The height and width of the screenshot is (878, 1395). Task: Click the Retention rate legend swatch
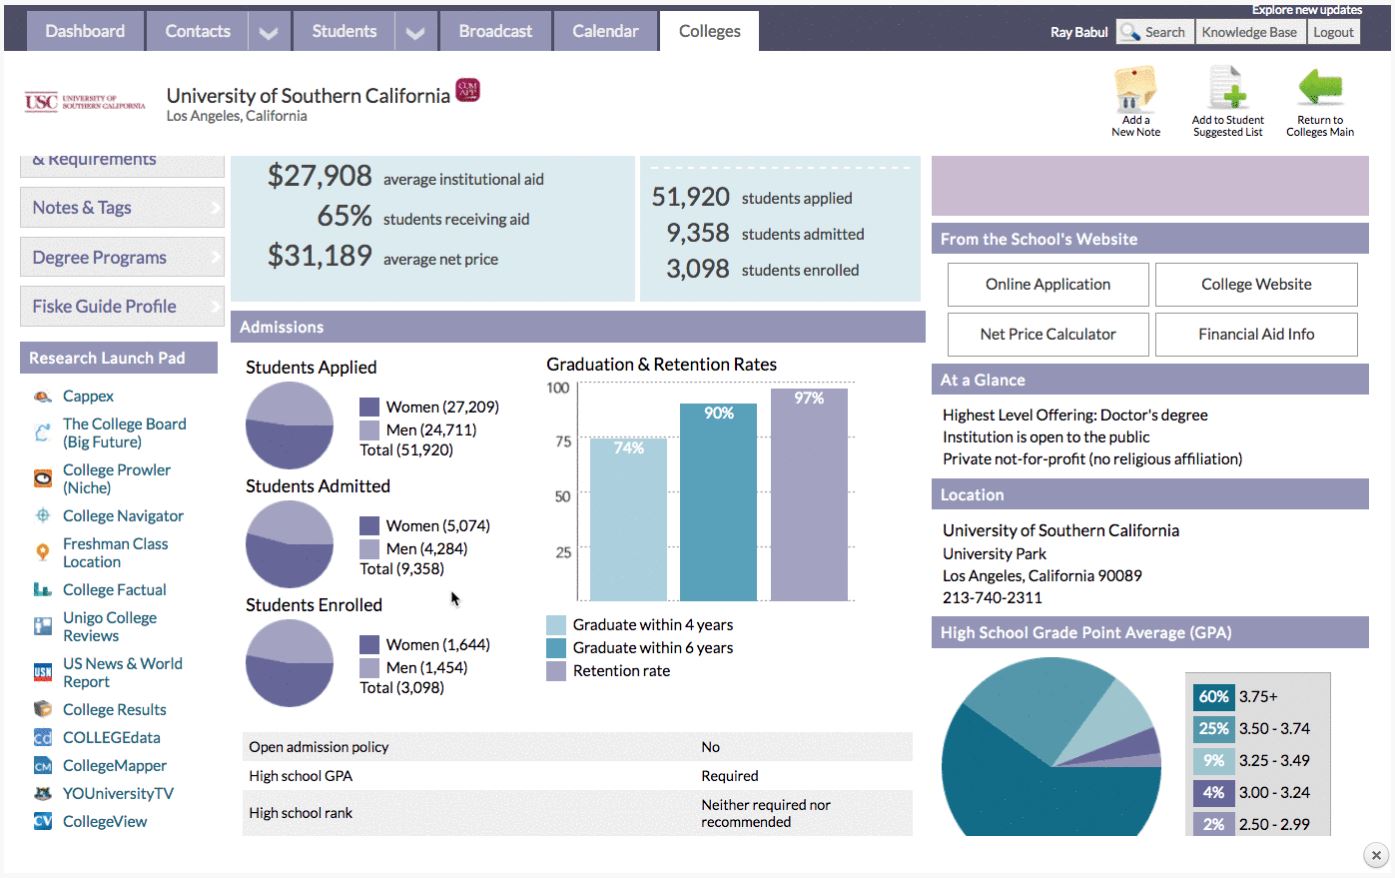[x=556, y=671]
